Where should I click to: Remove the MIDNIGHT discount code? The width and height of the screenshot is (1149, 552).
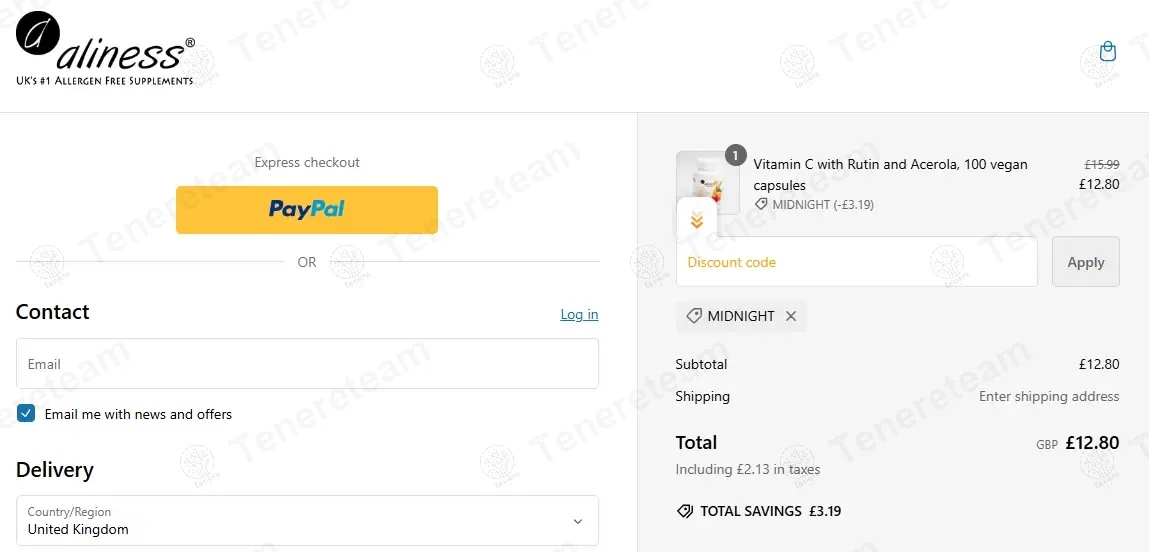(x=791, y=316)
